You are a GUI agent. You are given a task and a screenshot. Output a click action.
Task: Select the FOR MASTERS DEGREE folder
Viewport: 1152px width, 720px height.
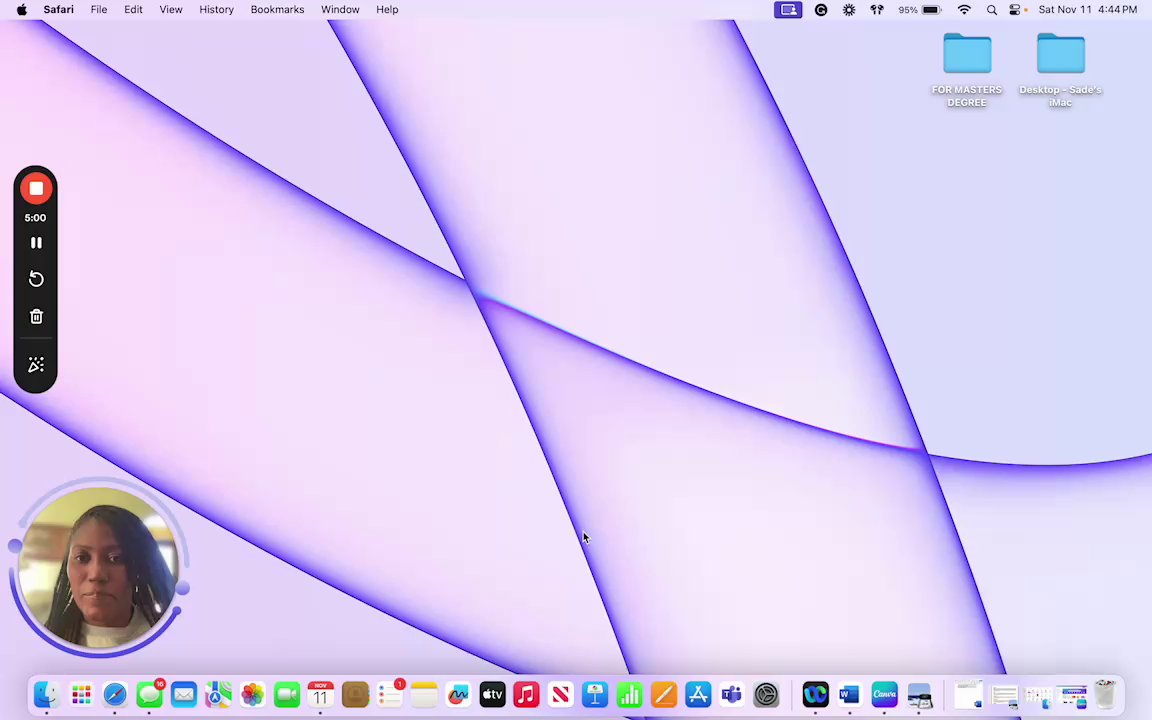click(967, 69)
